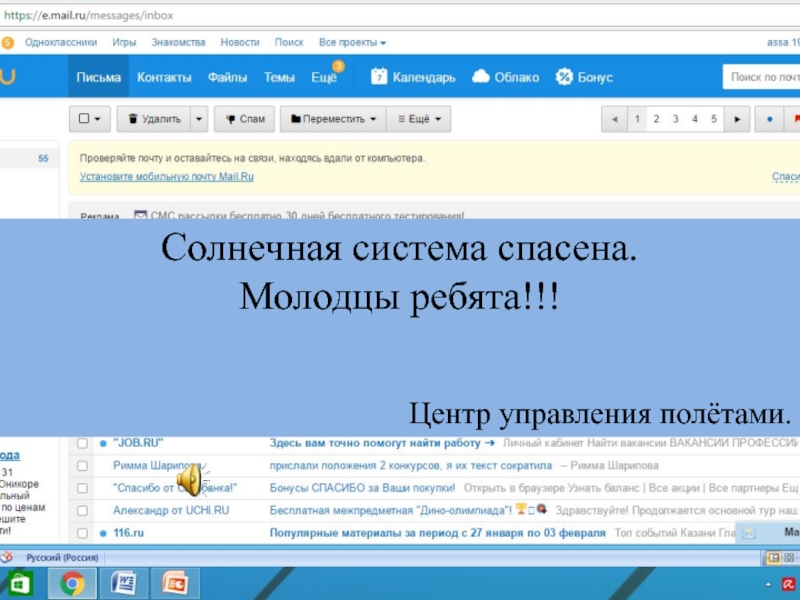Open the Переместить dropdown
This screenshot has width=800, height=600.
point(333,119)
